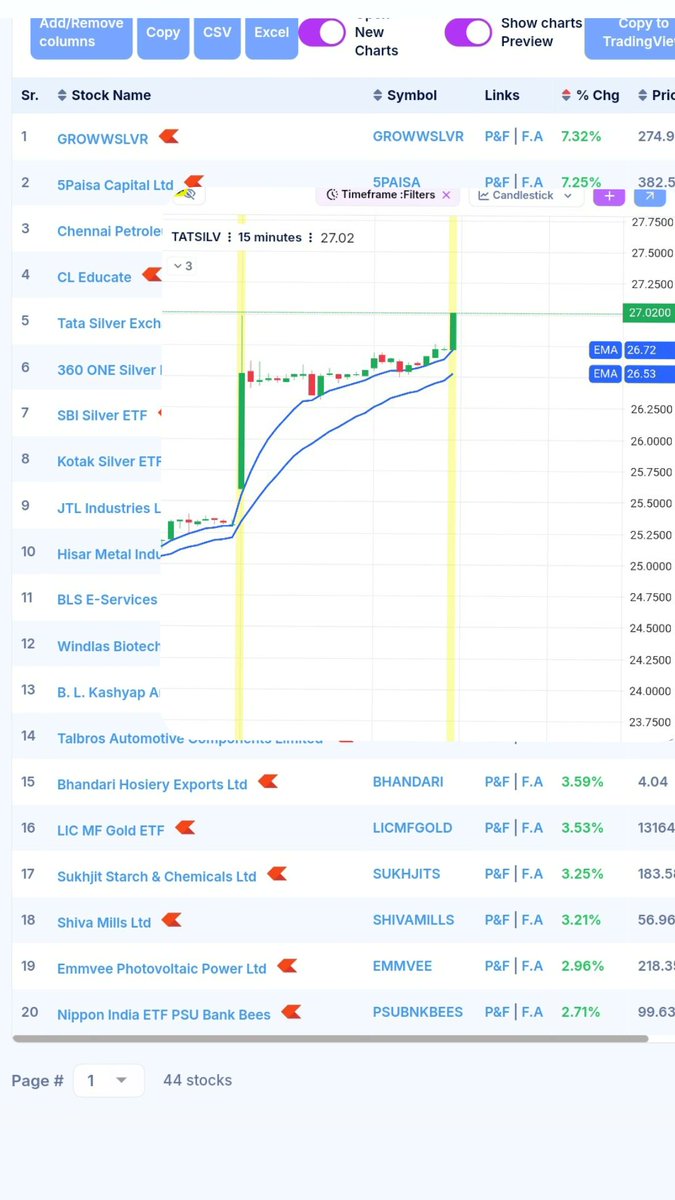Viewport: 675px width, 1200px height.
Task: Click 3.59% change value for BHANDARI
Action: point(582,782)
